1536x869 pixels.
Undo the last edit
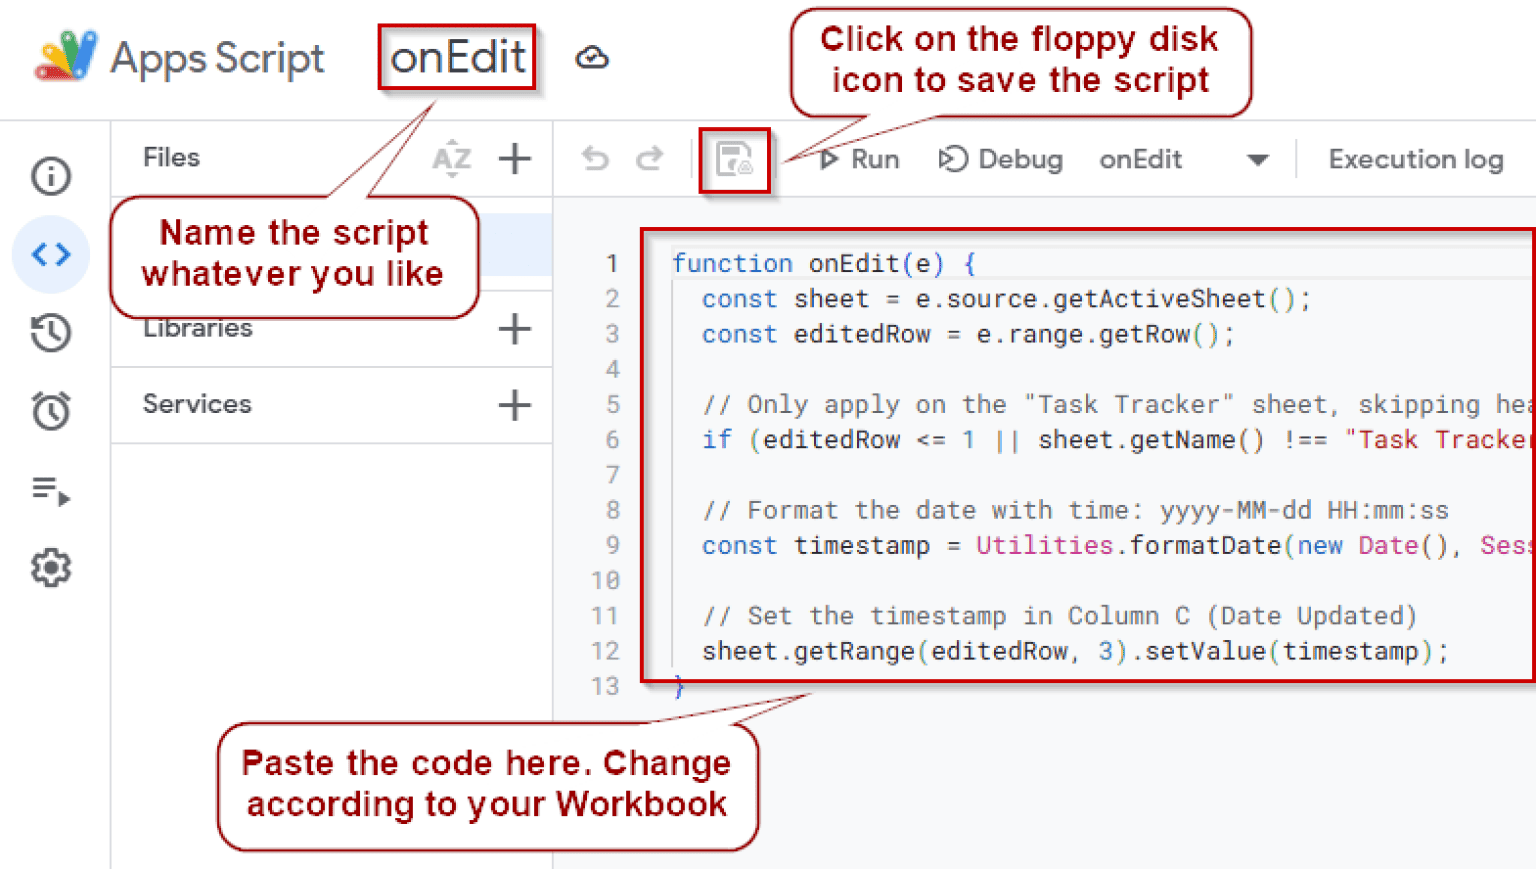pos(596,159)
